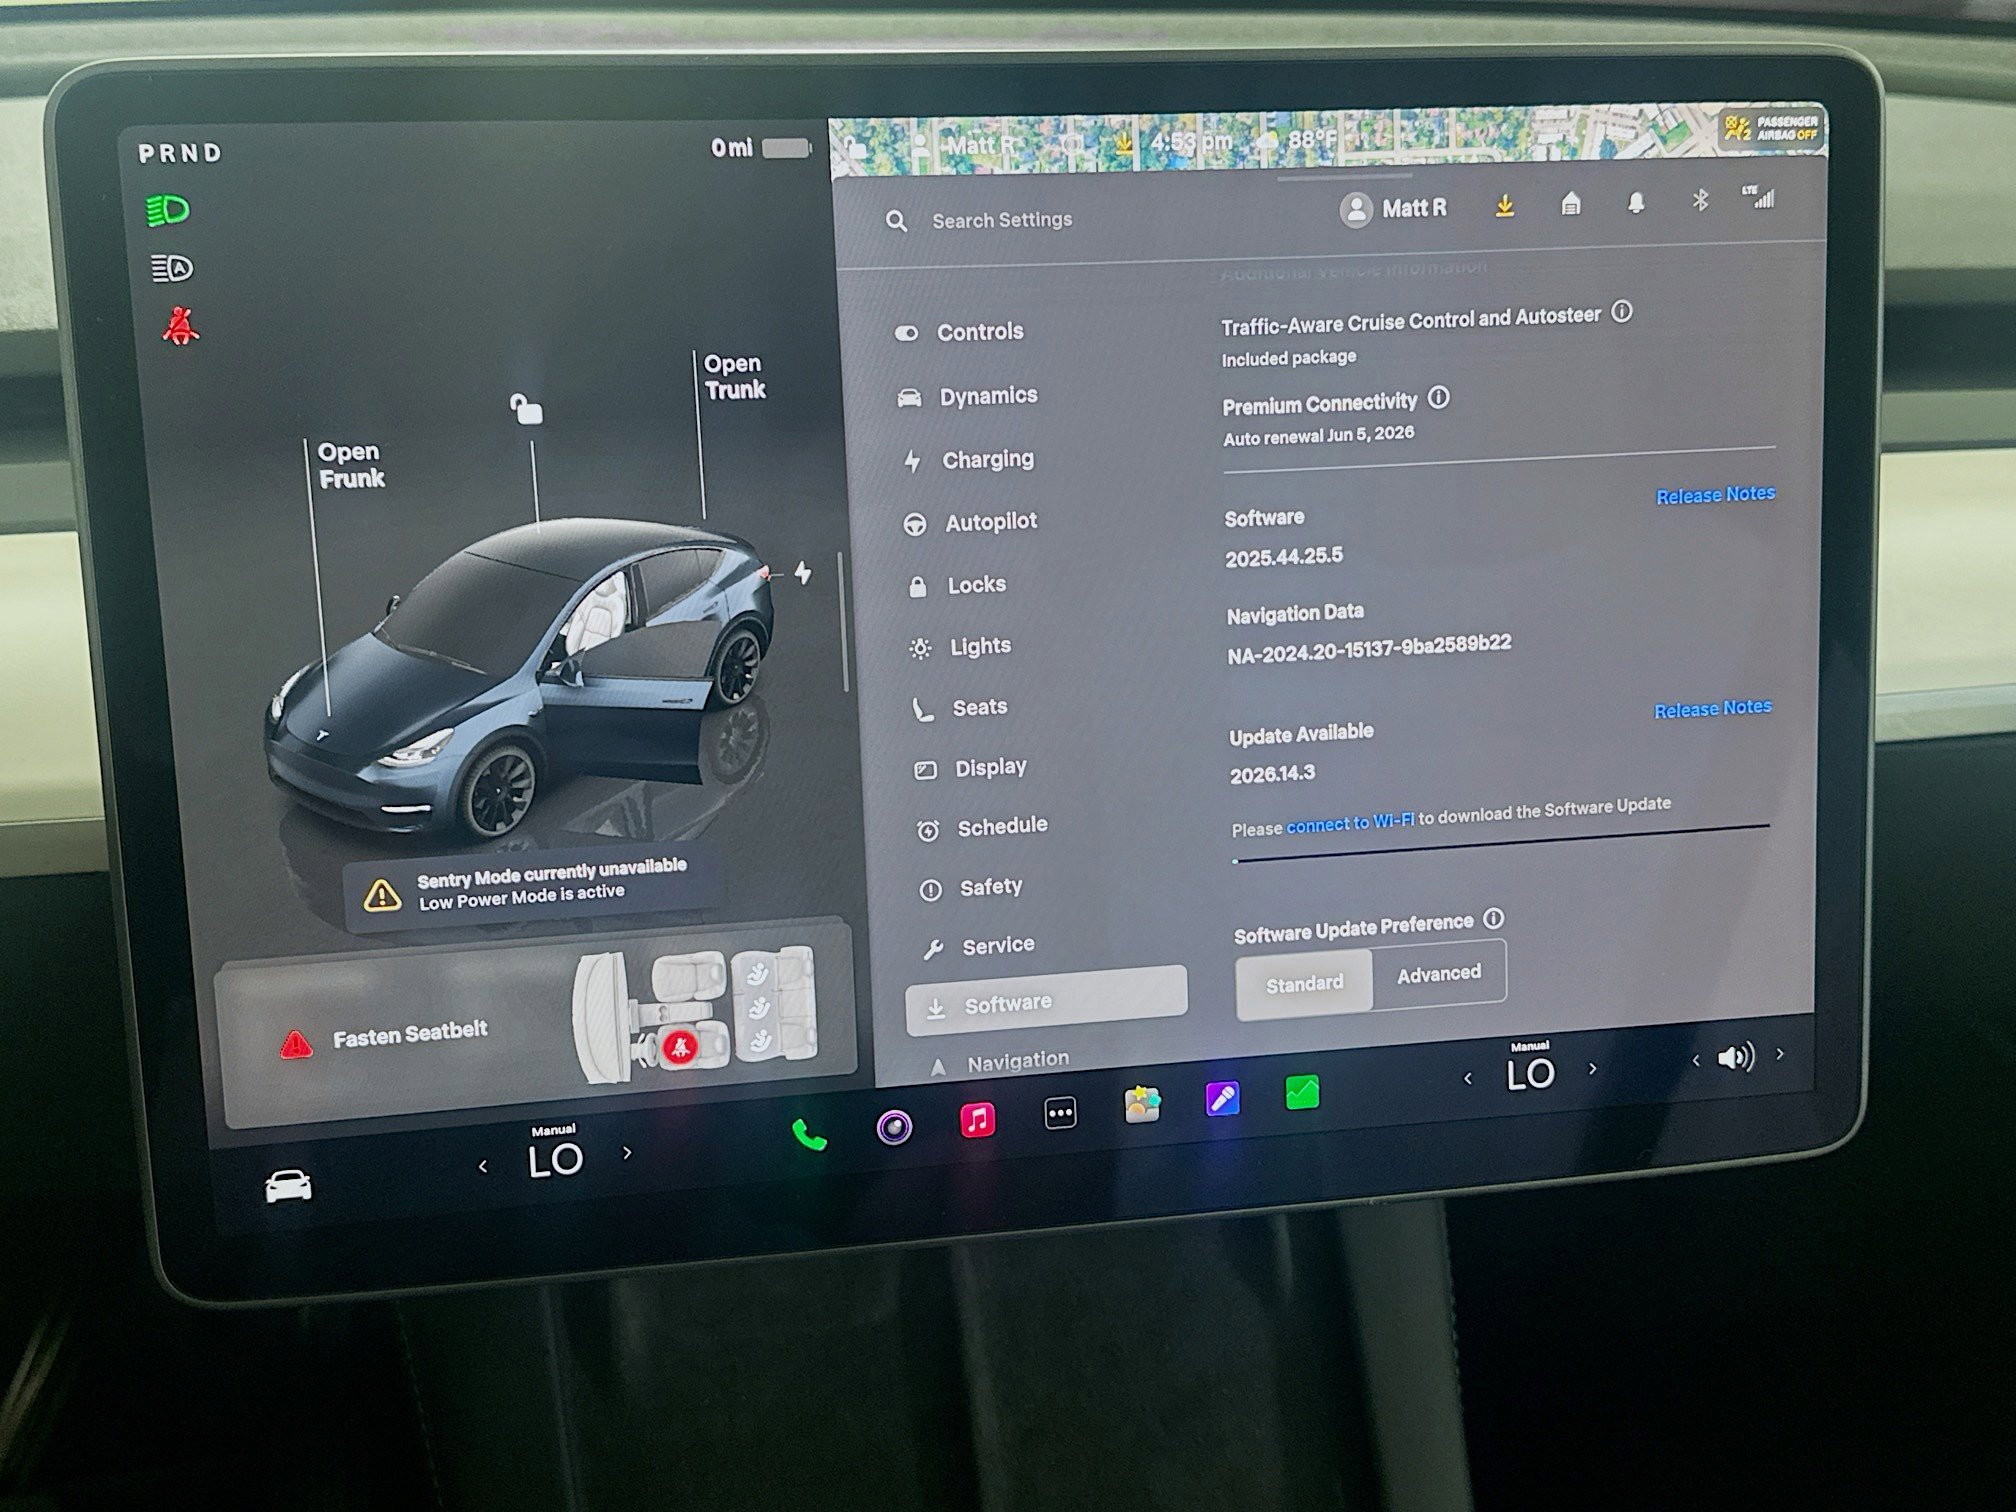2016x1512 pixels.
Task: Tap the green headlights indicator
Action: 168,210
